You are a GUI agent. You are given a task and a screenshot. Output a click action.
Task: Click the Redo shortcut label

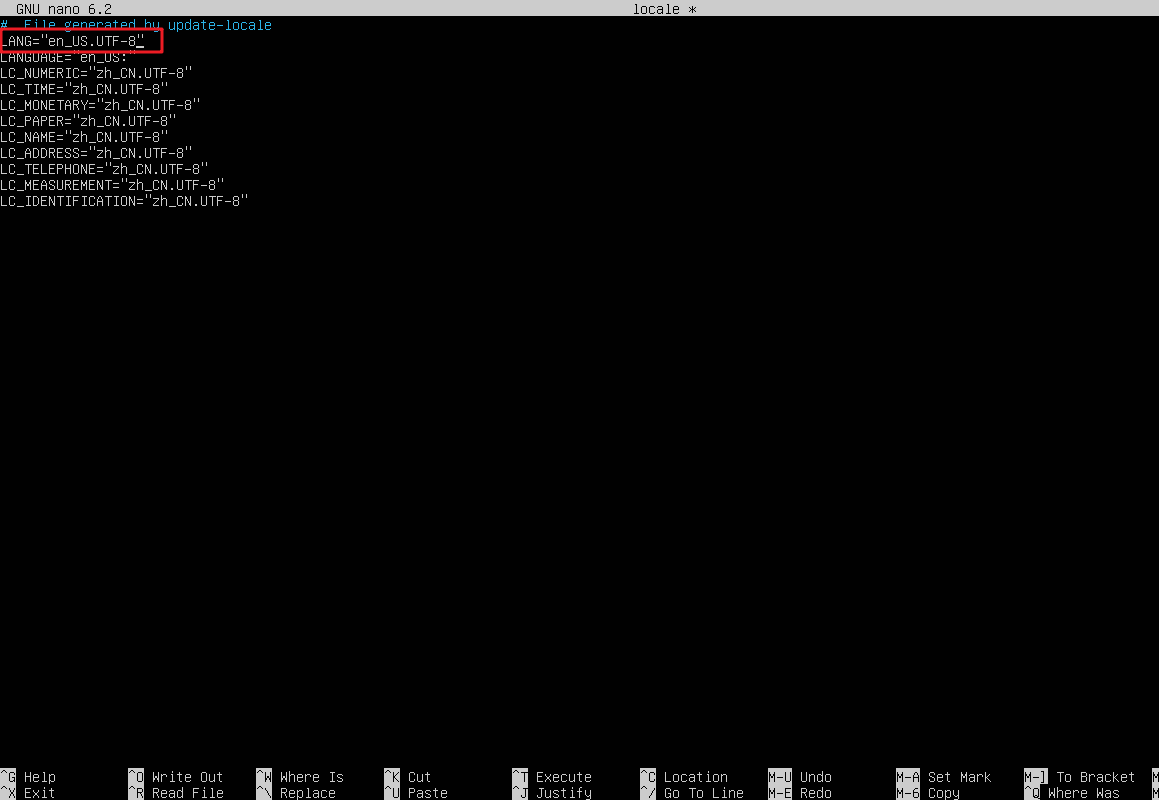[815, 793]
